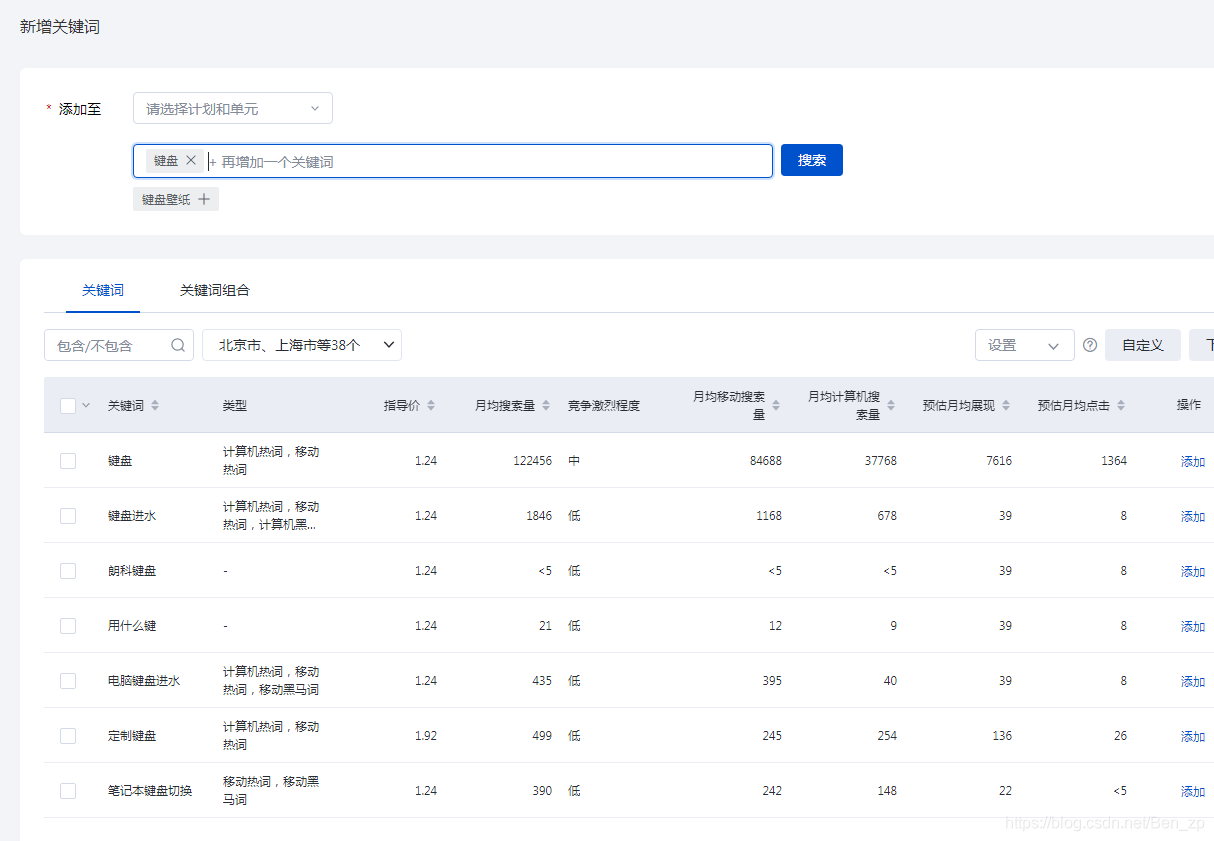Sort by 月均搜索量 column arrows
The height and width of the screenshot is (841, 1214).
(x=546, y=405)
